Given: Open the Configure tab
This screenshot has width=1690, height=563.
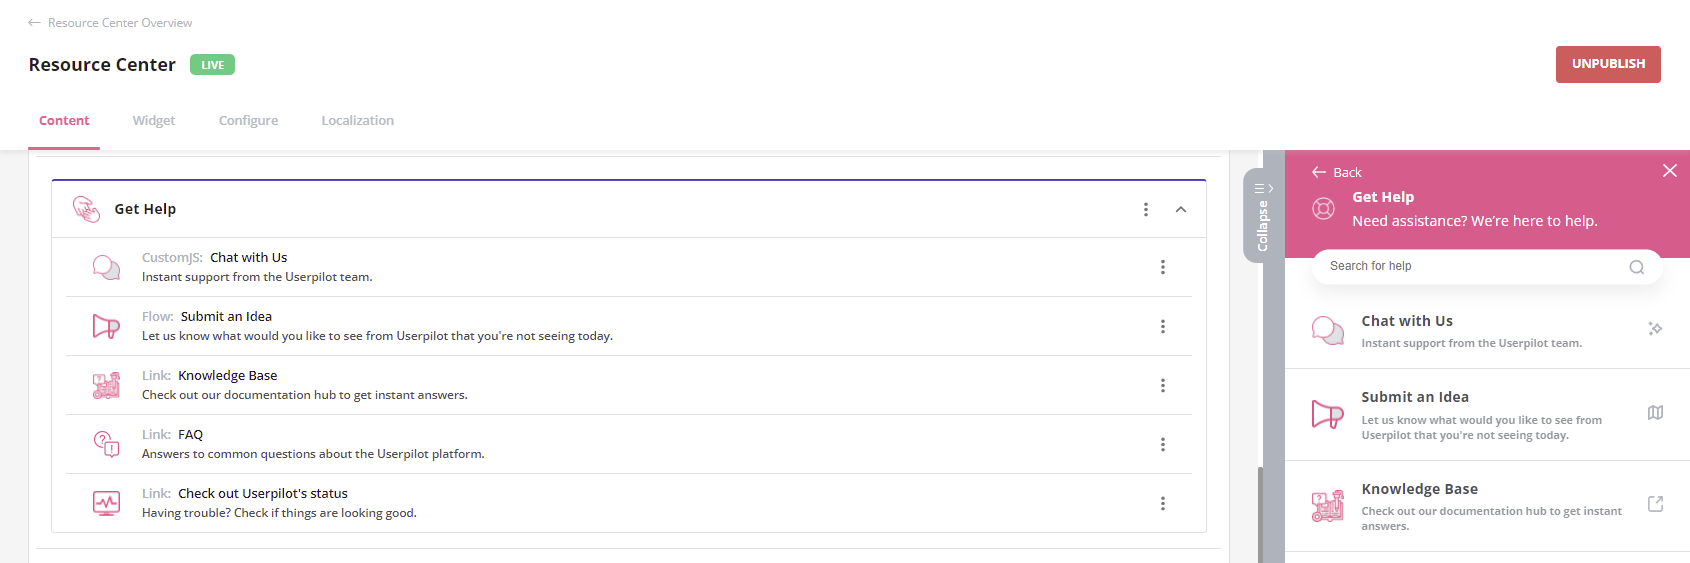Looking at the screenshot, I should click(248, 120).
